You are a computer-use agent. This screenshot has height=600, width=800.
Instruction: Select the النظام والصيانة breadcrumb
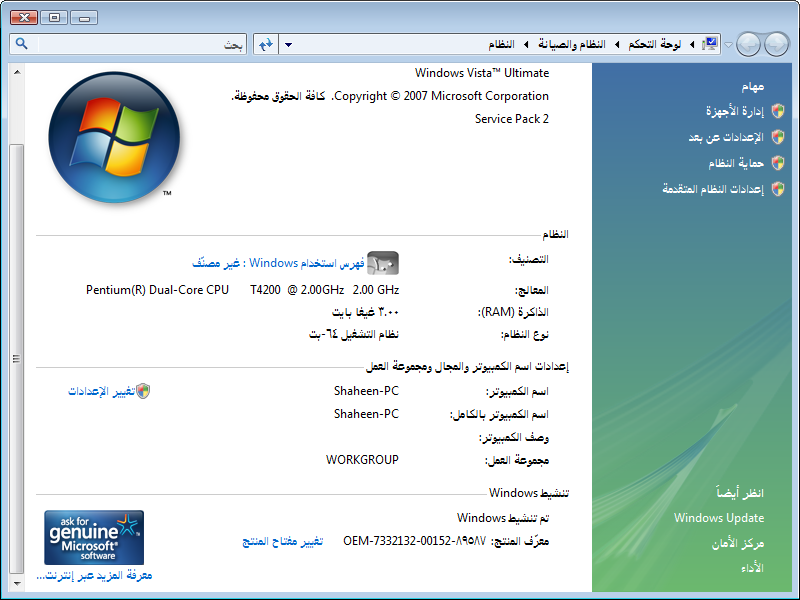(x=571, y=44)
